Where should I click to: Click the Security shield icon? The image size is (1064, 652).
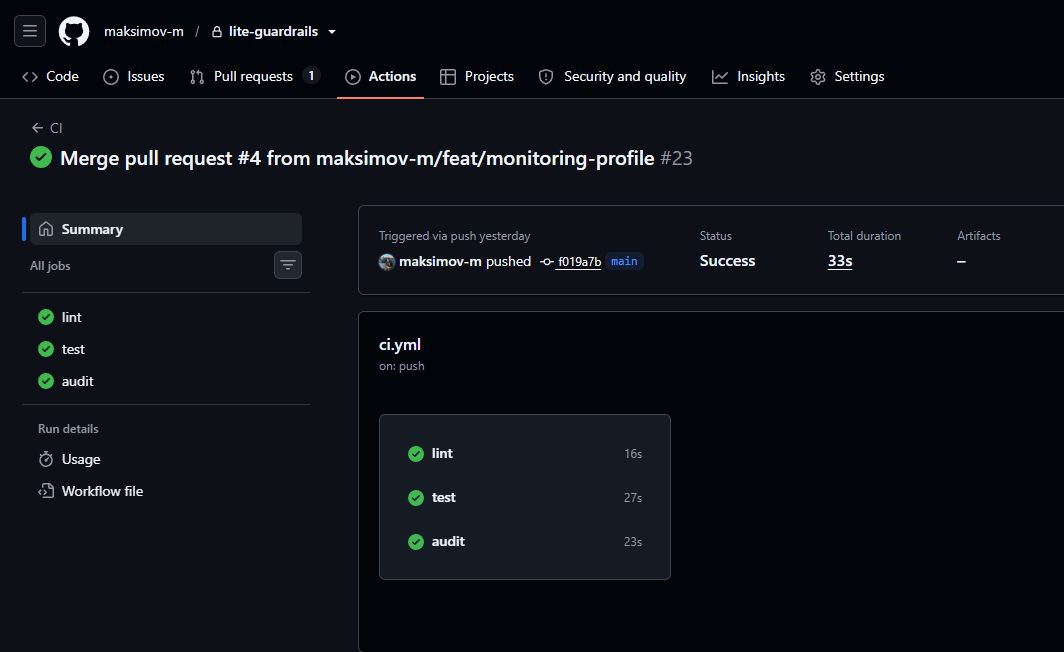point(546,77)
